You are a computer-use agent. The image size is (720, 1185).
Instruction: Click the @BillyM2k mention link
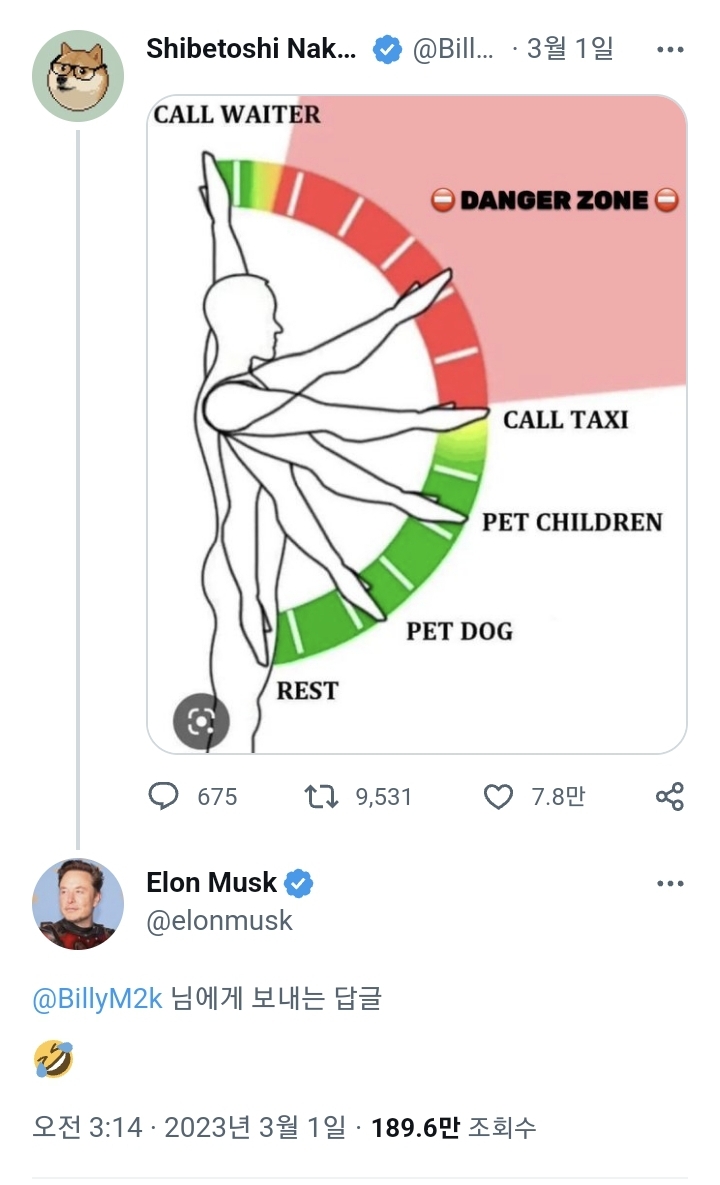tap(97, 999)
